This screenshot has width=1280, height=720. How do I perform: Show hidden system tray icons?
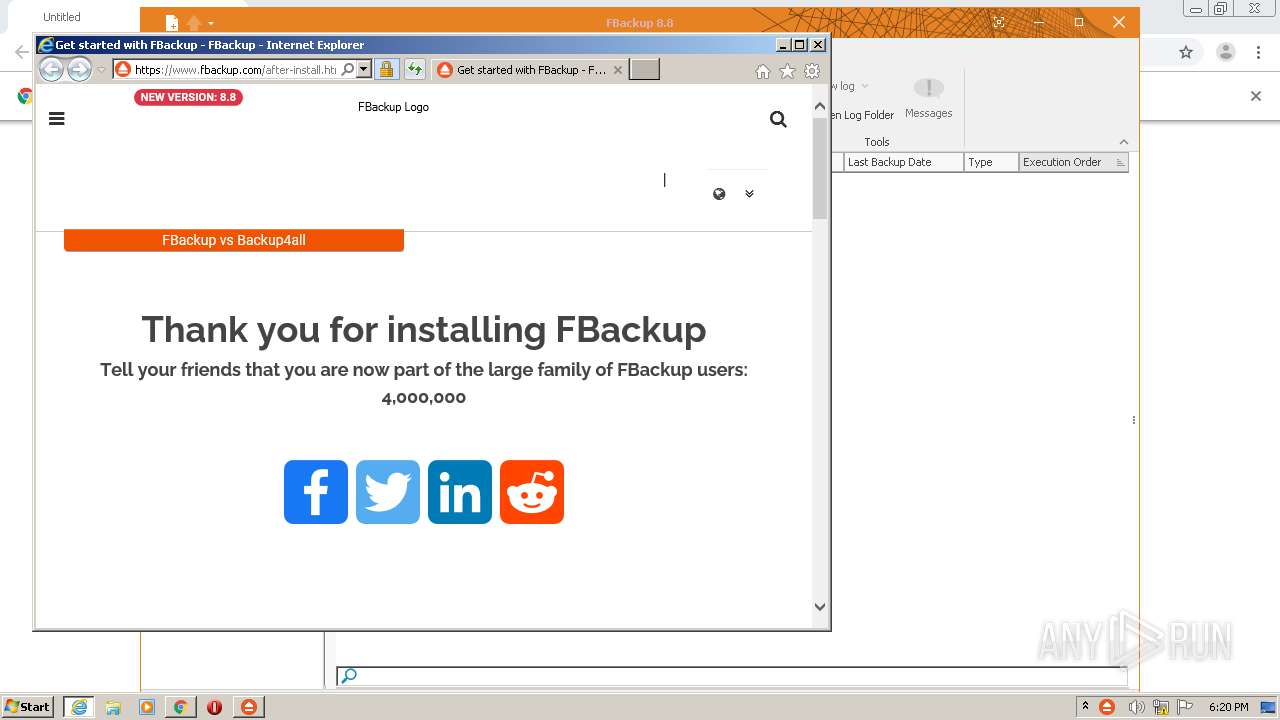(x=1085, y=707)
